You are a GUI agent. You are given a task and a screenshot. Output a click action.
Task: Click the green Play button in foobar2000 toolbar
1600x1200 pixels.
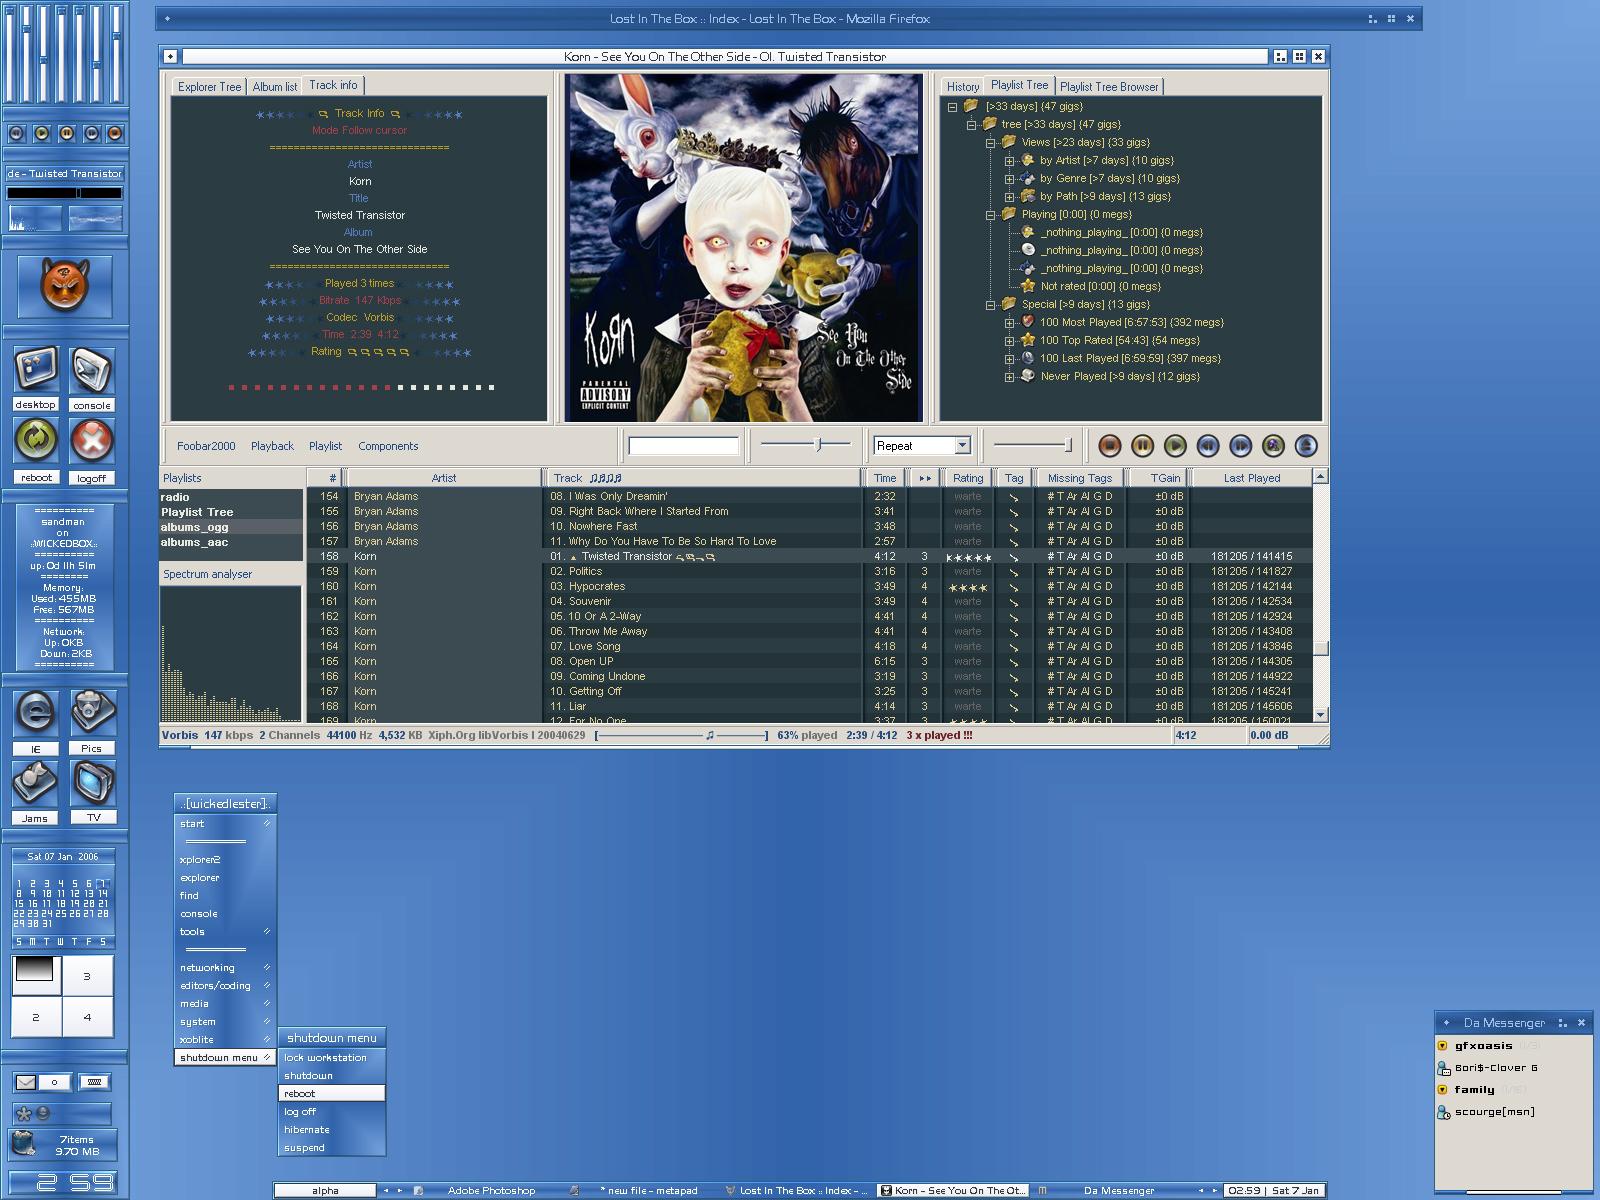point(1175,446)
